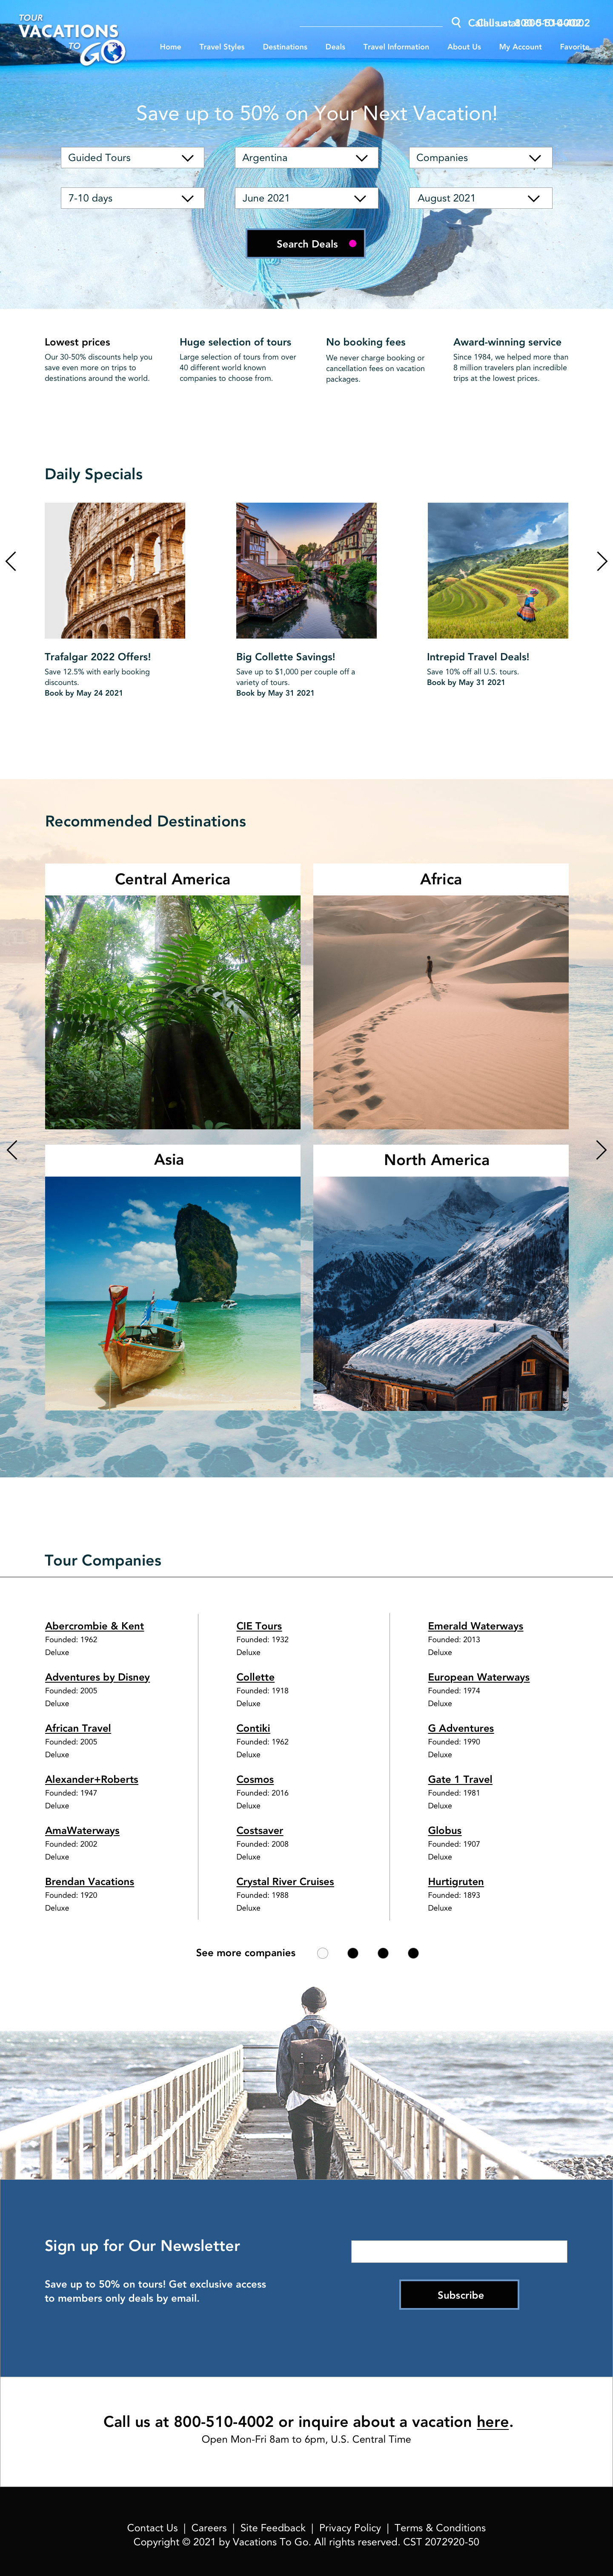Screen dimensions: 613x2576
Task: Select the last companies pagination dot
Action: (x=413, y=1953)
